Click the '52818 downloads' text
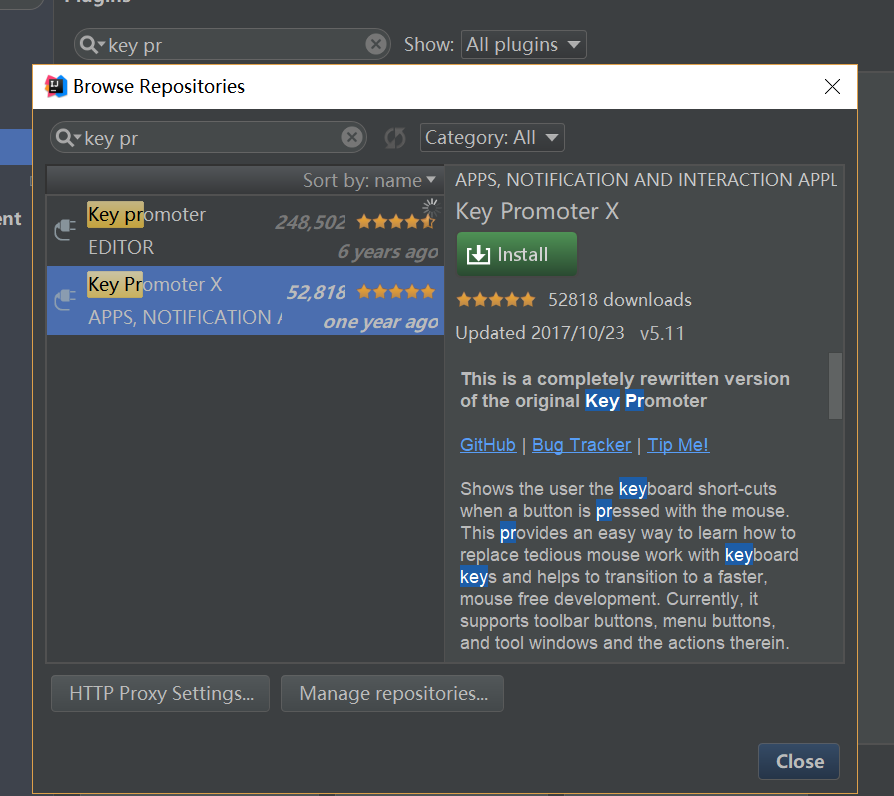 point(620,300)
